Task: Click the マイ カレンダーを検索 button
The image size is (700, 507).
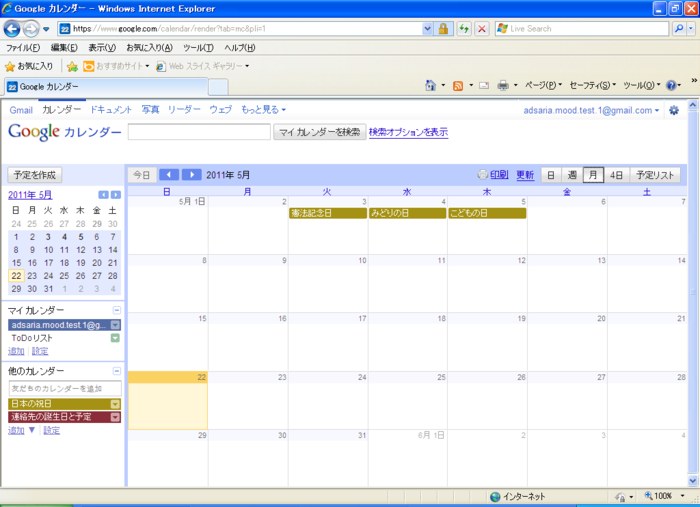Action: (320, 132)
